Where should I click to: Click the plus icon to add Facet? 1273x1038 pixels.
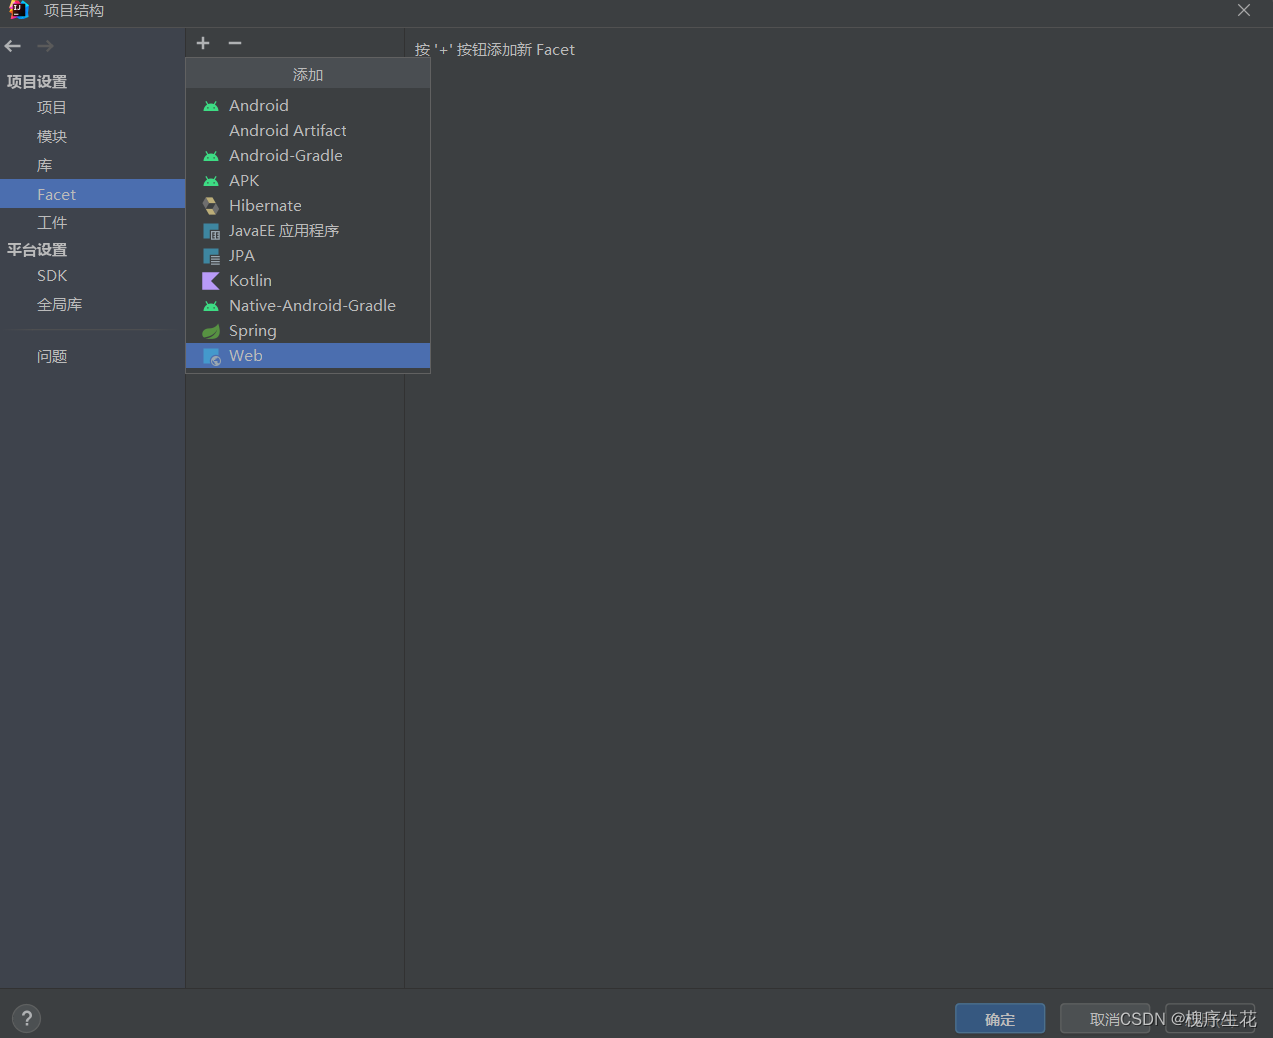click(x=203, y=43)
